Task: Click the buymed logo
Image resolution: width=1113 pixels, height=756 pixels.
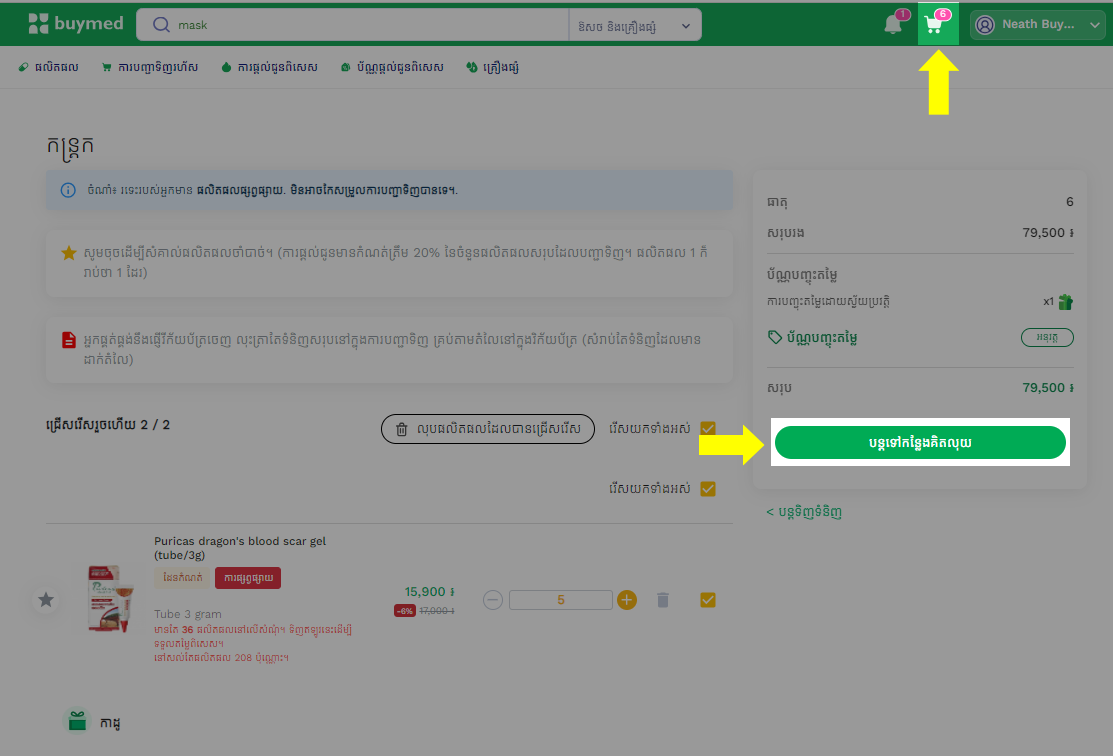Action: pos(75,24)
